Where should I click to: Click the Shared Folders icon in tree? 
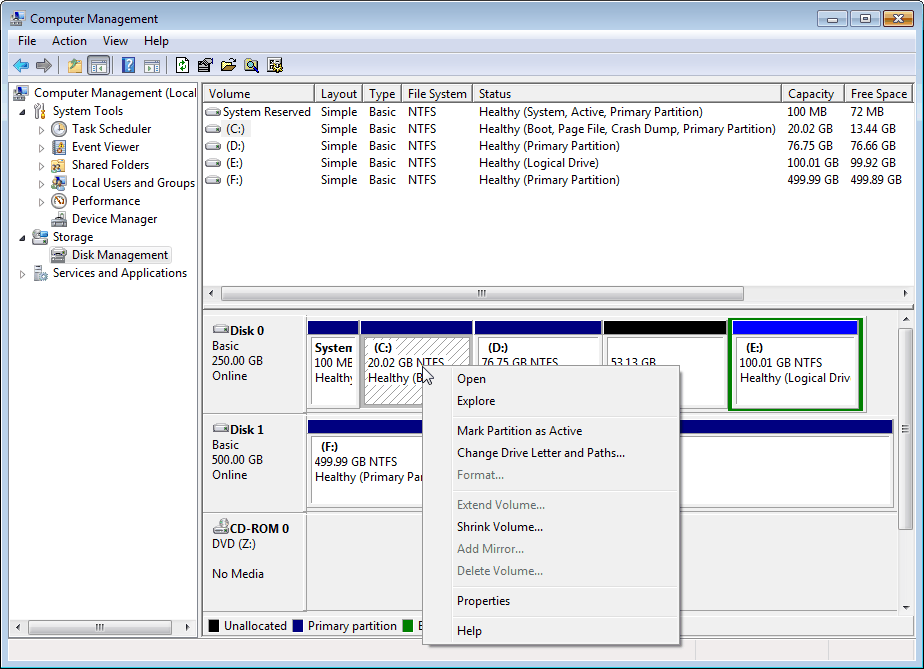[58, 166]
